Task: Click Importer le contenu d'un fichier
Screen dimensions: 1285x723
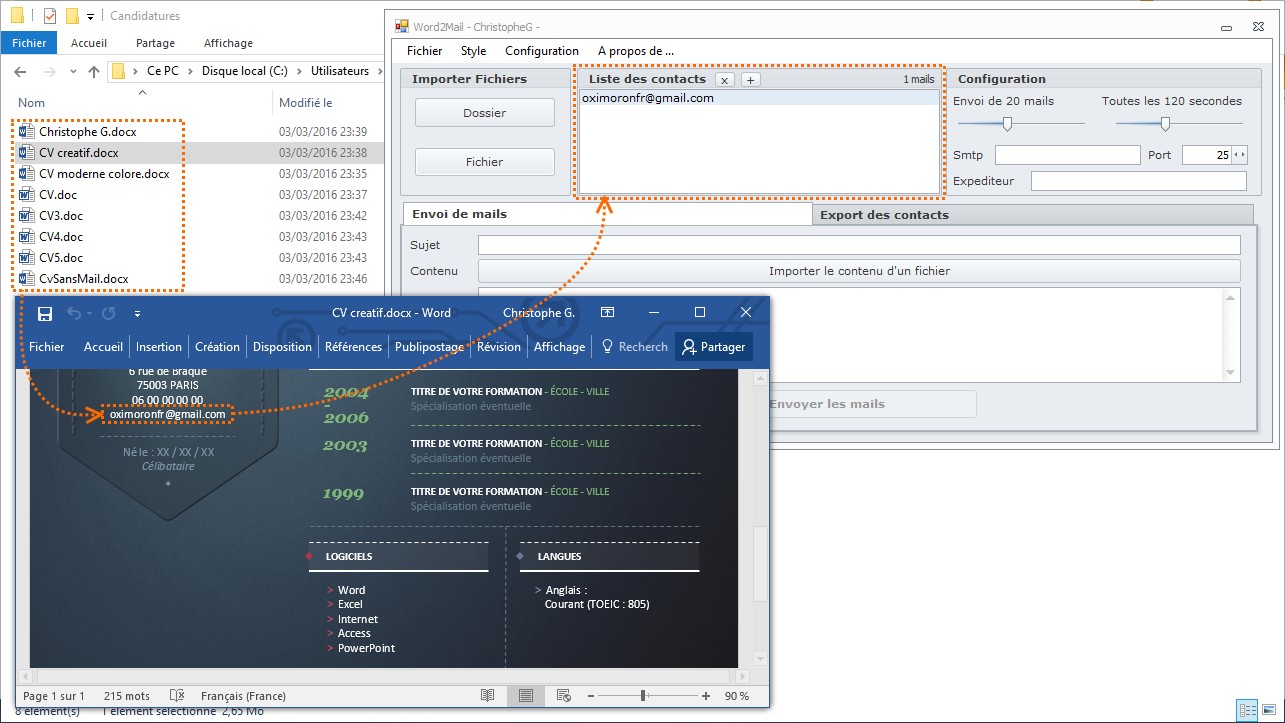Action: (859, 271)
